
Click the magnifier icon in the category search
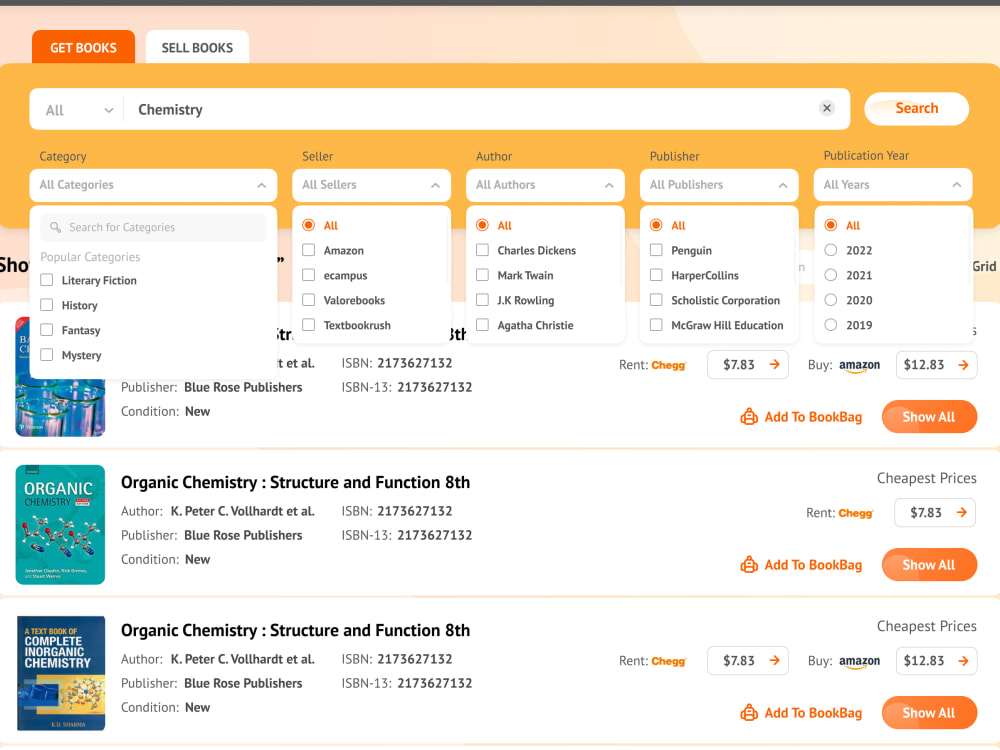[x=55, y=228]
